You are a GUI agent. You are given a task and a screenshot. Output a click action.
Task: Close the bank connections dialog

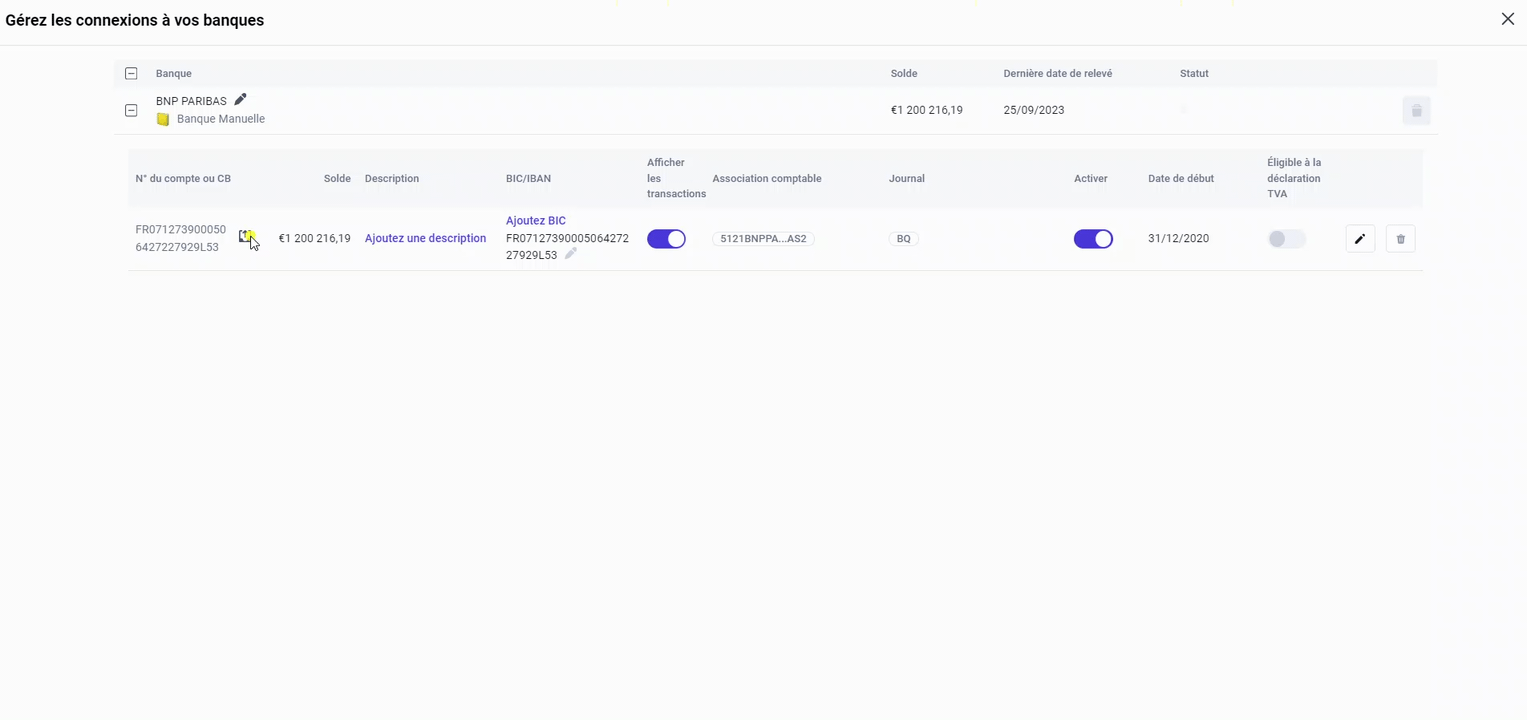pyautogui.click(x=1508, y=19)
